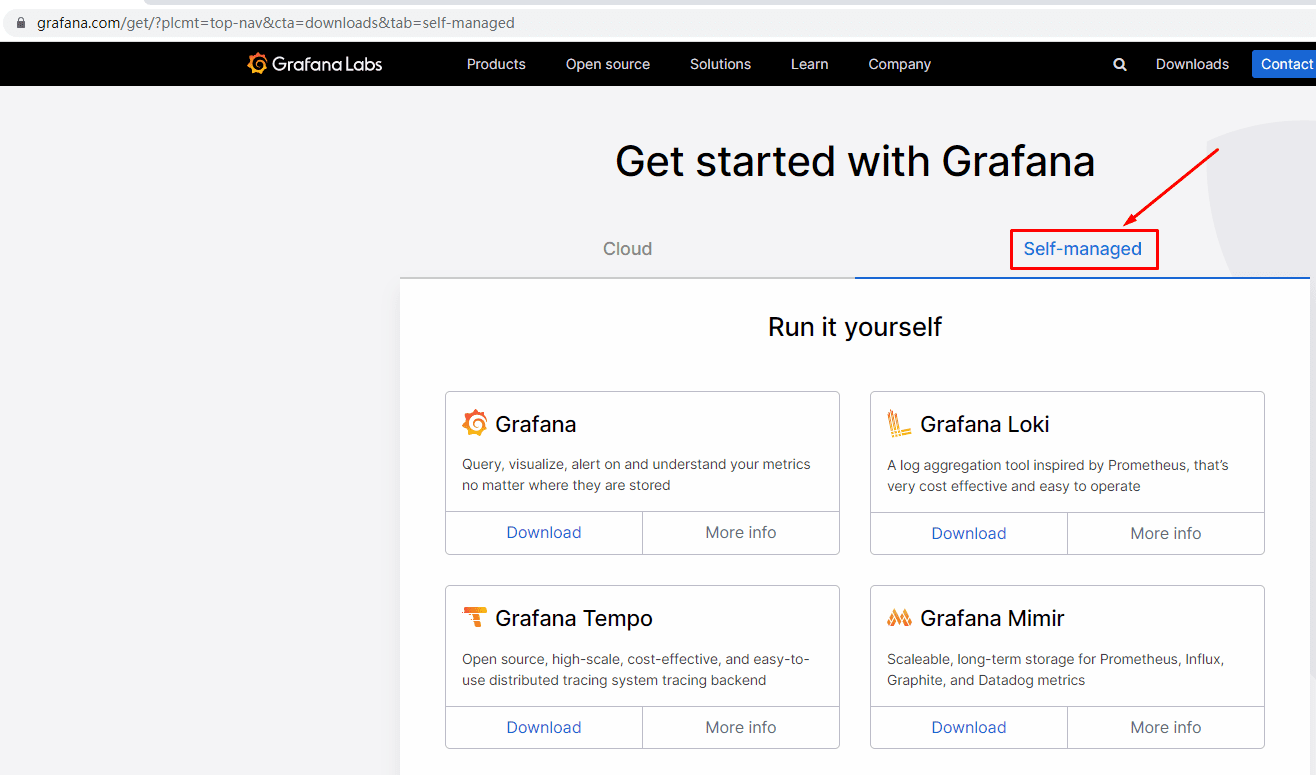Image resolution: width=1316 pixels, height=775 pixels.
Task: Click the 'Grafana Mimir' card title
Action: [x=992, y=618]
